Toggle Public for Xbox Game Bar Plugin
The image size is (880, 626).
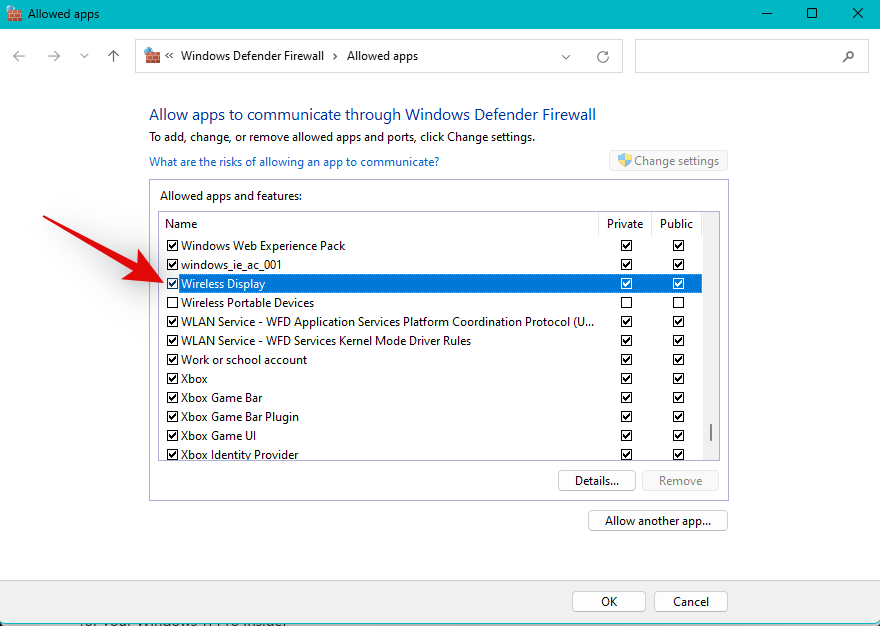click(x=679, y=417)
